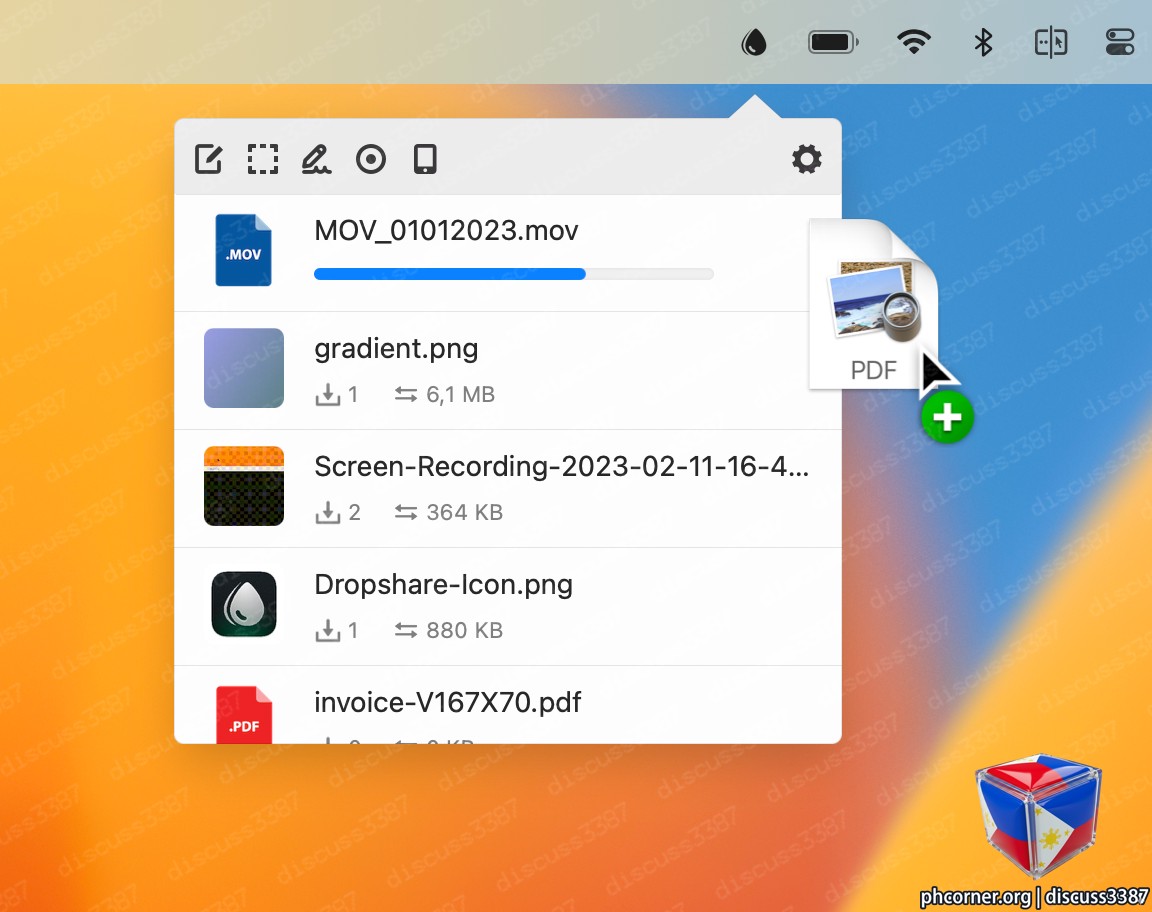Click the 364 KB size label
Image resolution: width=1152 pixels, height=912 pixels.
[464, 512]
